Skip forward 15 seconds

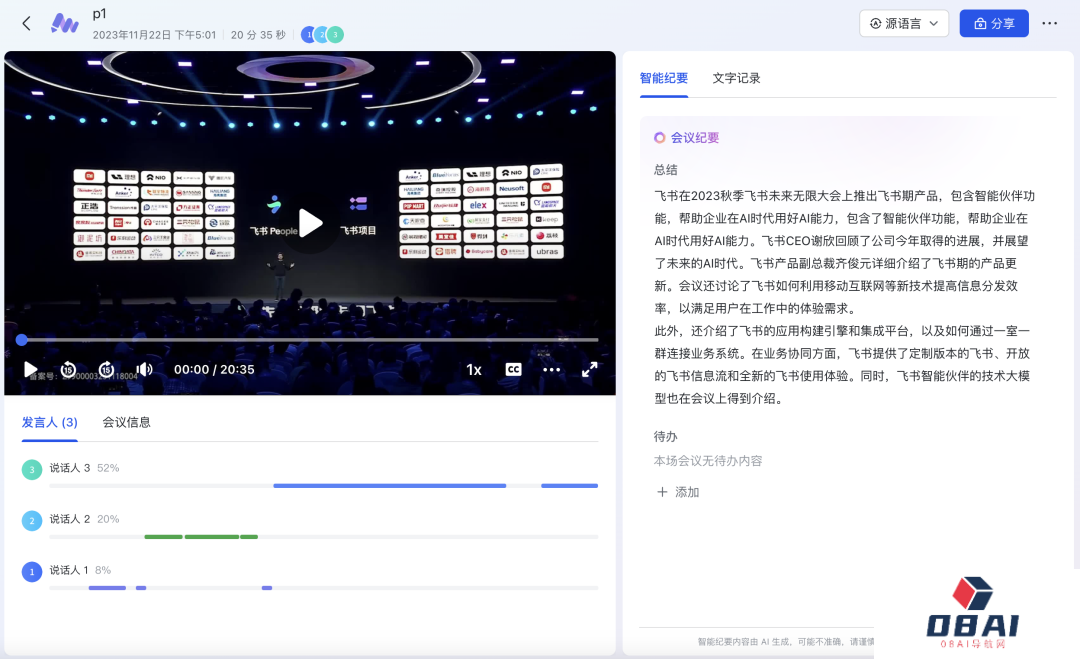(x=106, y=369)
